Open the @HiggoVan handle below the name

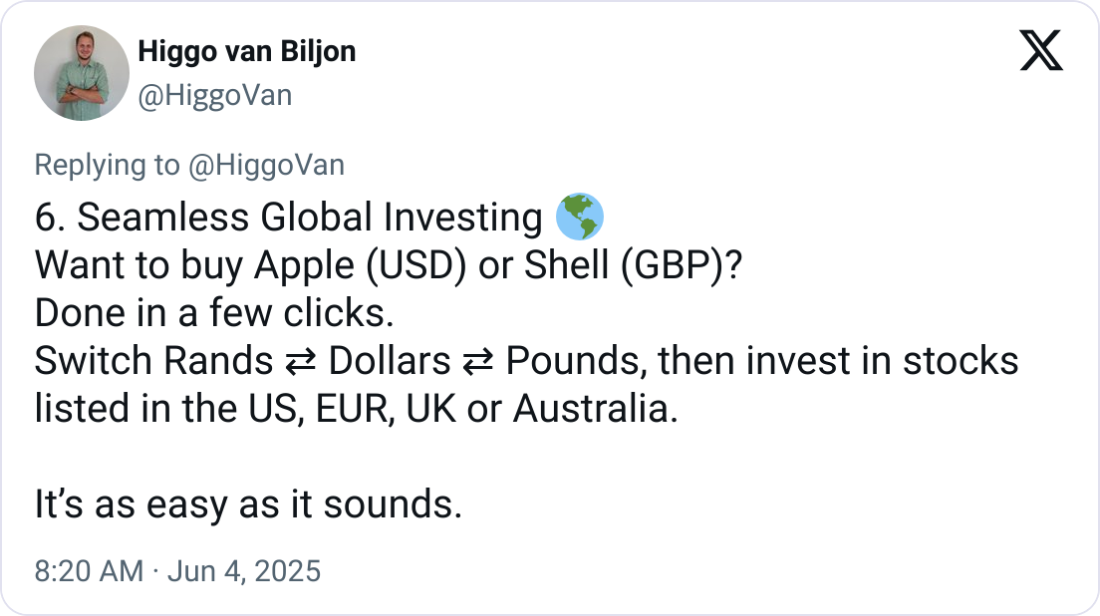[x=213, y=95]
